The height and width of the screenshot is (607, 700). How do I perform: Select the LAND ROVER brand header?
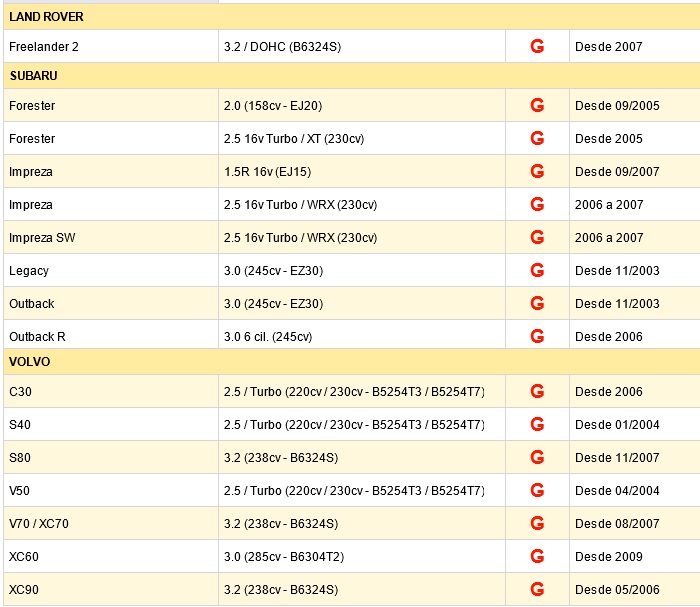tap(352, 17)
